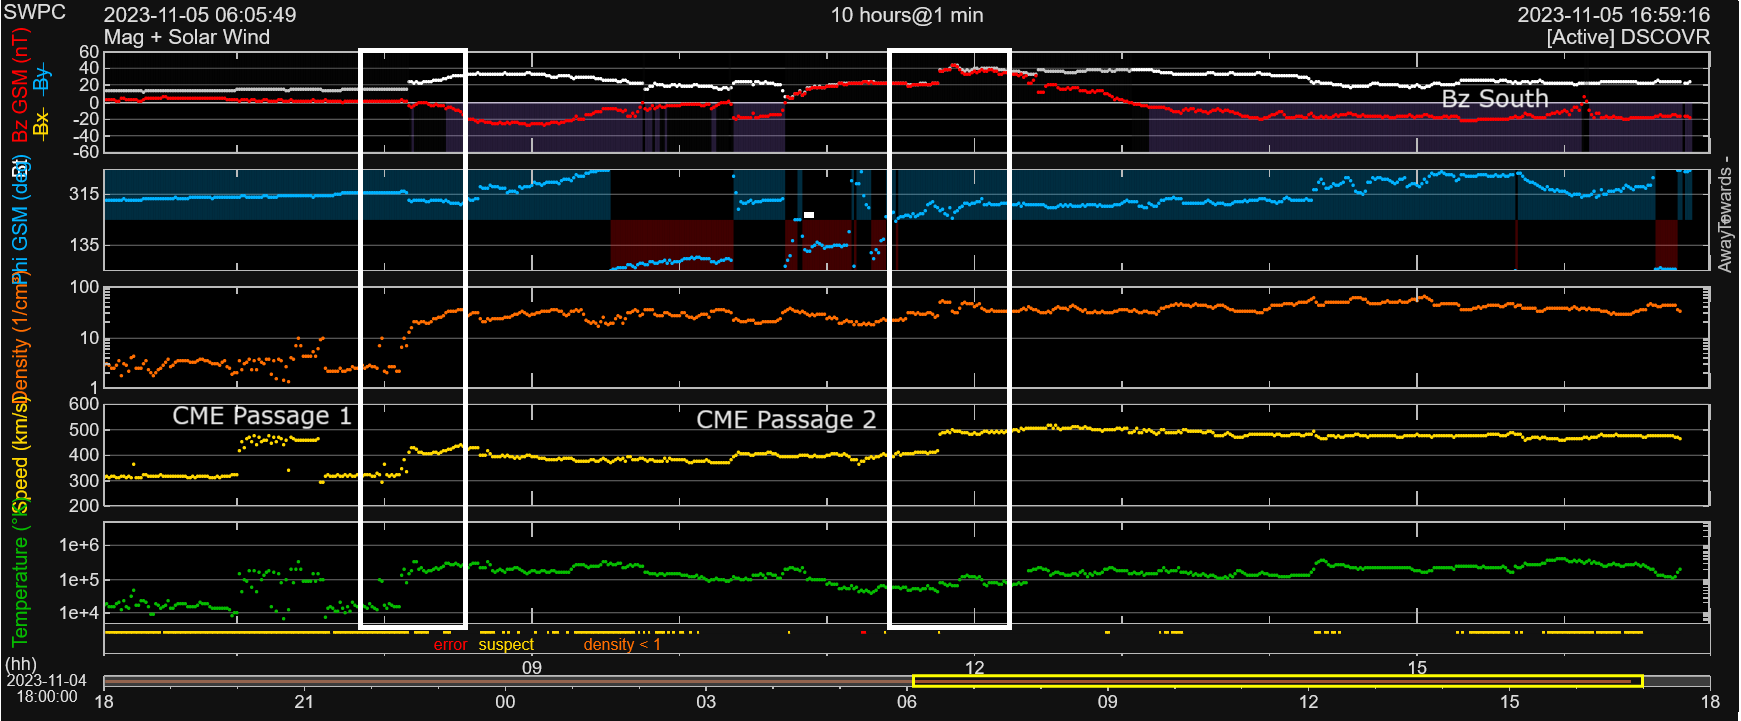Click the '03' tick on overview timeline
The height and width of the screenshot is (721, 1741).
[x=706, y=702]
